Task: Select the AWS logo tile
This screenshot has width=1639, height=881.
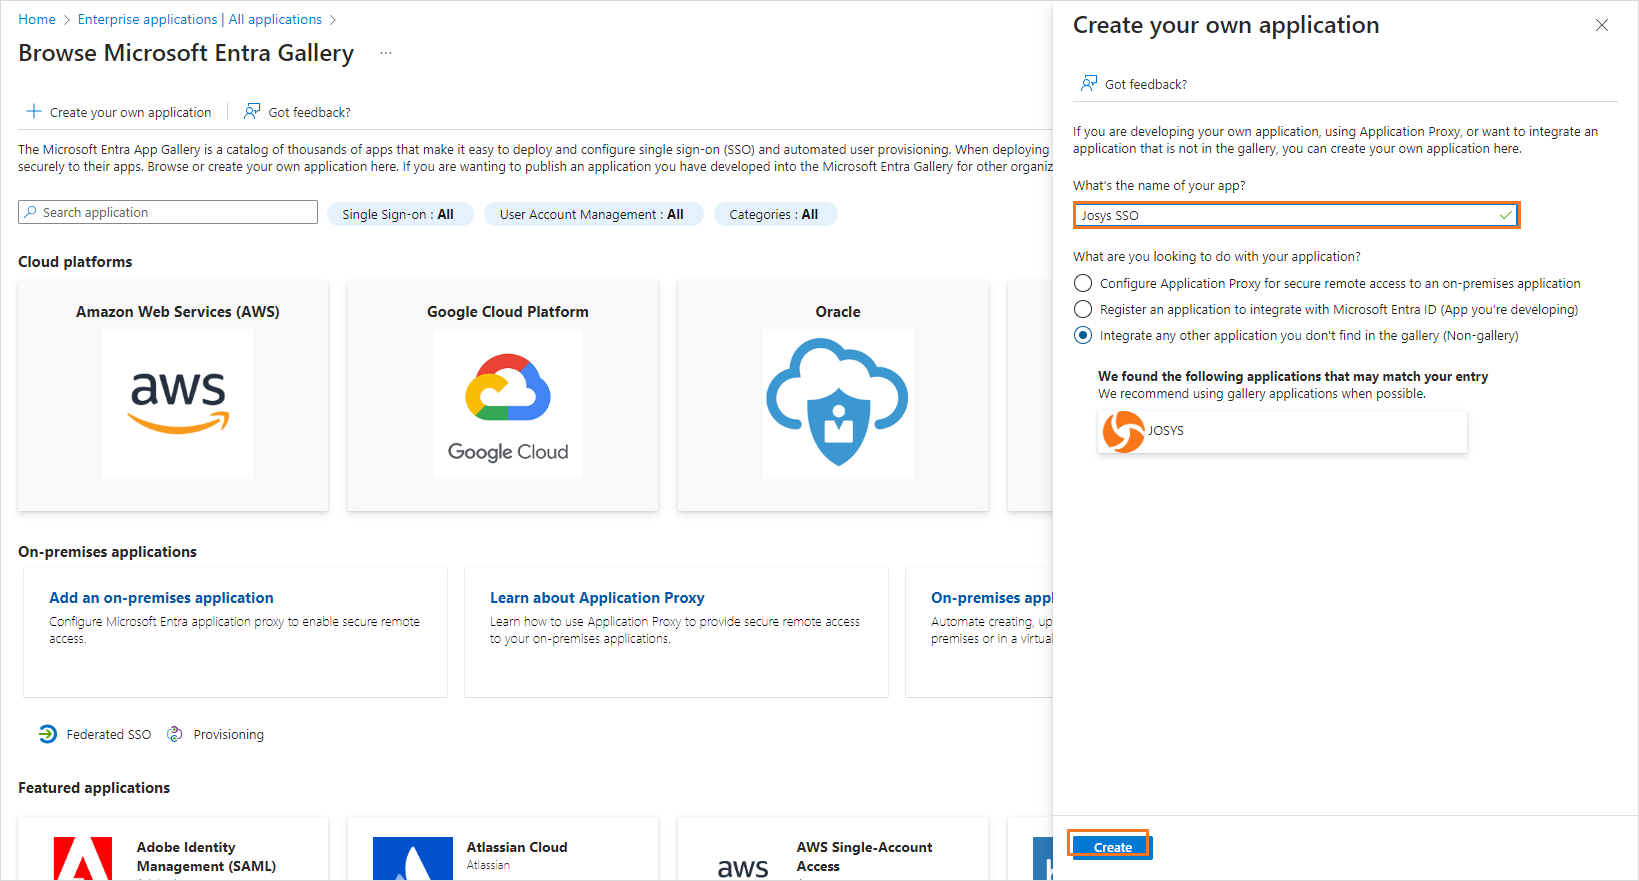Action: pos(178,403)
